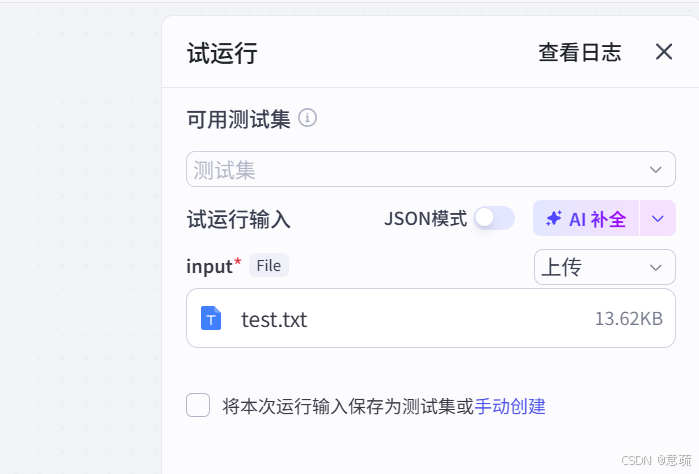This screenshot has height=474, width=699.
Task: Click the JSON模式 label text
Action: [425, 219]
